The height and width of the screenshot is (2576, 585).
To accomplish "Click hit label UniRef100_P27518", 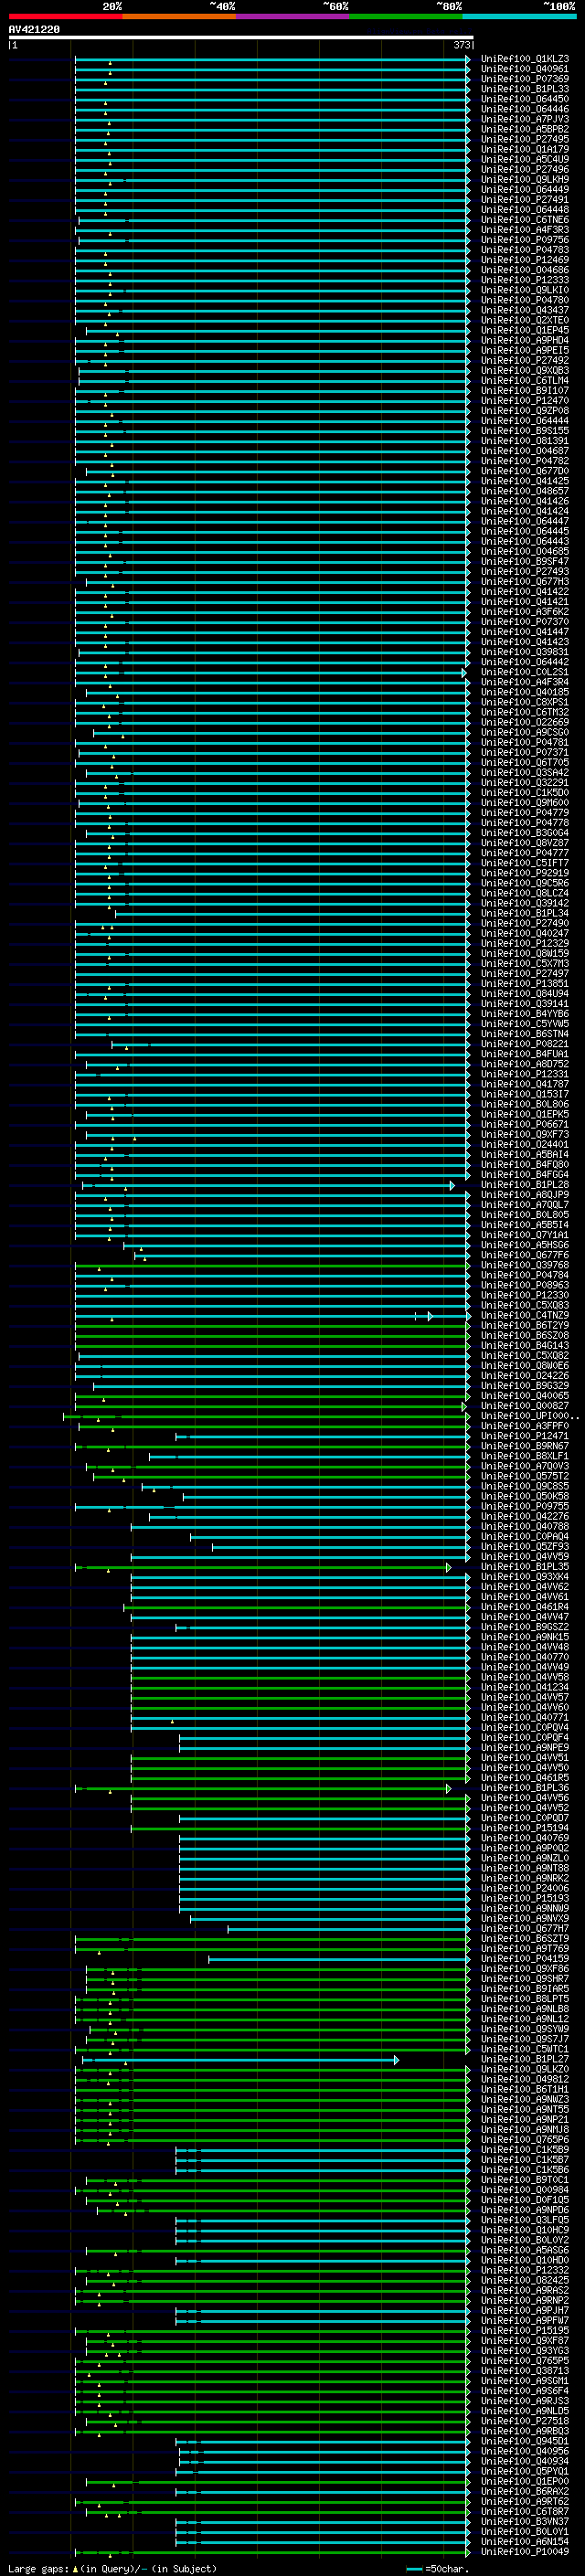I will (x=525, y=2421).
